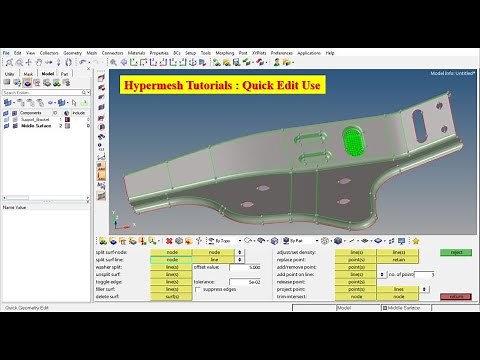Screen dimensions: 480x360
Task: Click the switch toggle in the split surf-node row
Action: 239,252
